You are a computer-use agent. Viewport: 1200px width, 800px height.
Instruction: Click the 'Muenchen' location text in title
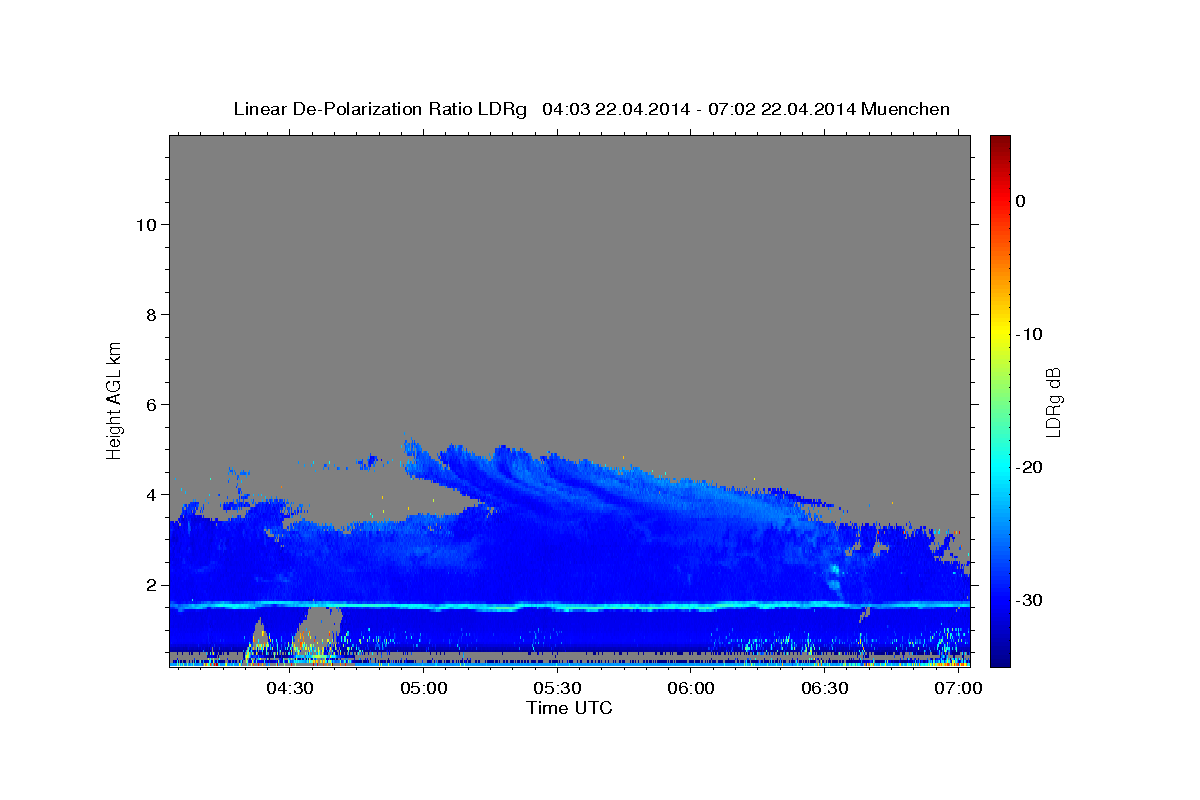tap(907, 109)
